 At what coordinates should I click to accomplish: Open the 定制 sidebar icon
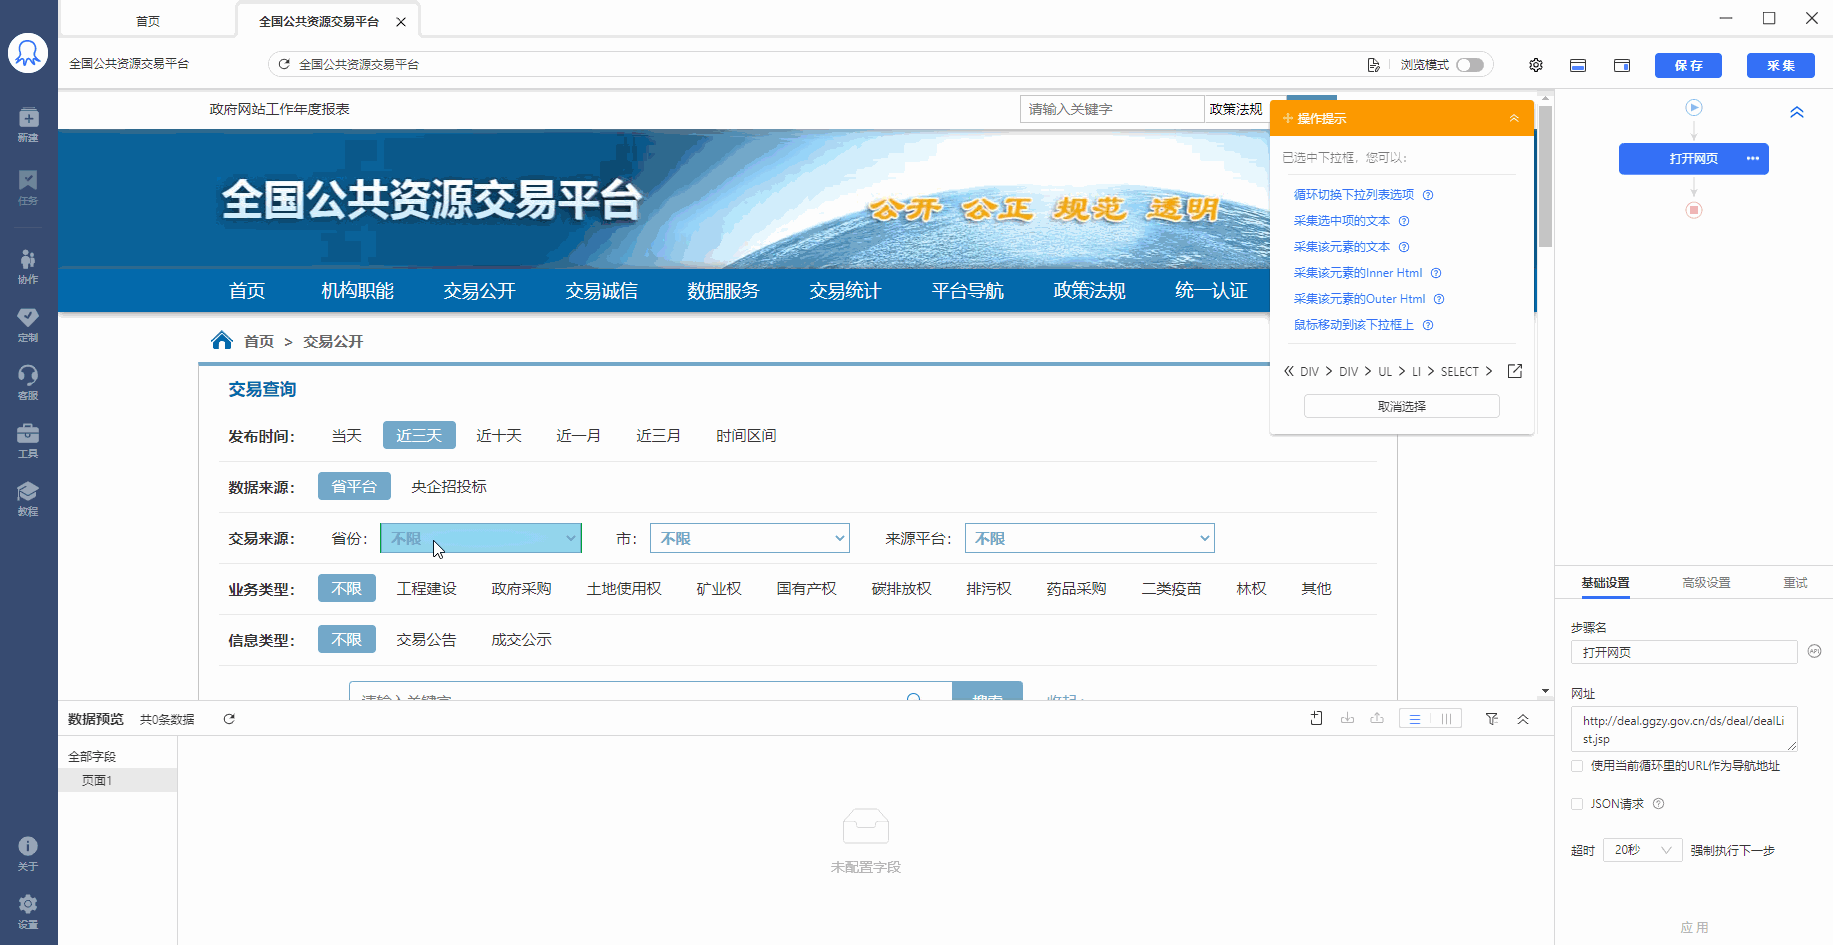[x=28, y=324]
